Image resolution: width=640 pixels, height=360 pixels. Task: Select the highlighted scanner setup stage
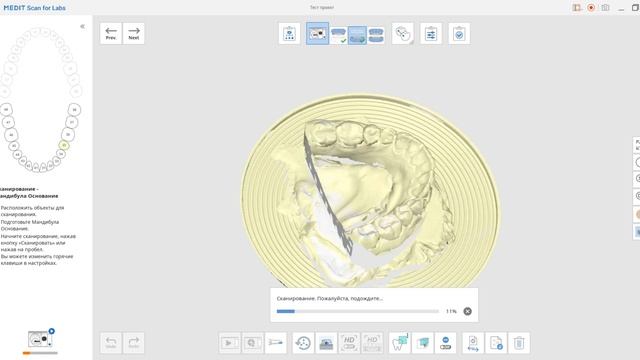pyautogui.click(x=317, y=33)
